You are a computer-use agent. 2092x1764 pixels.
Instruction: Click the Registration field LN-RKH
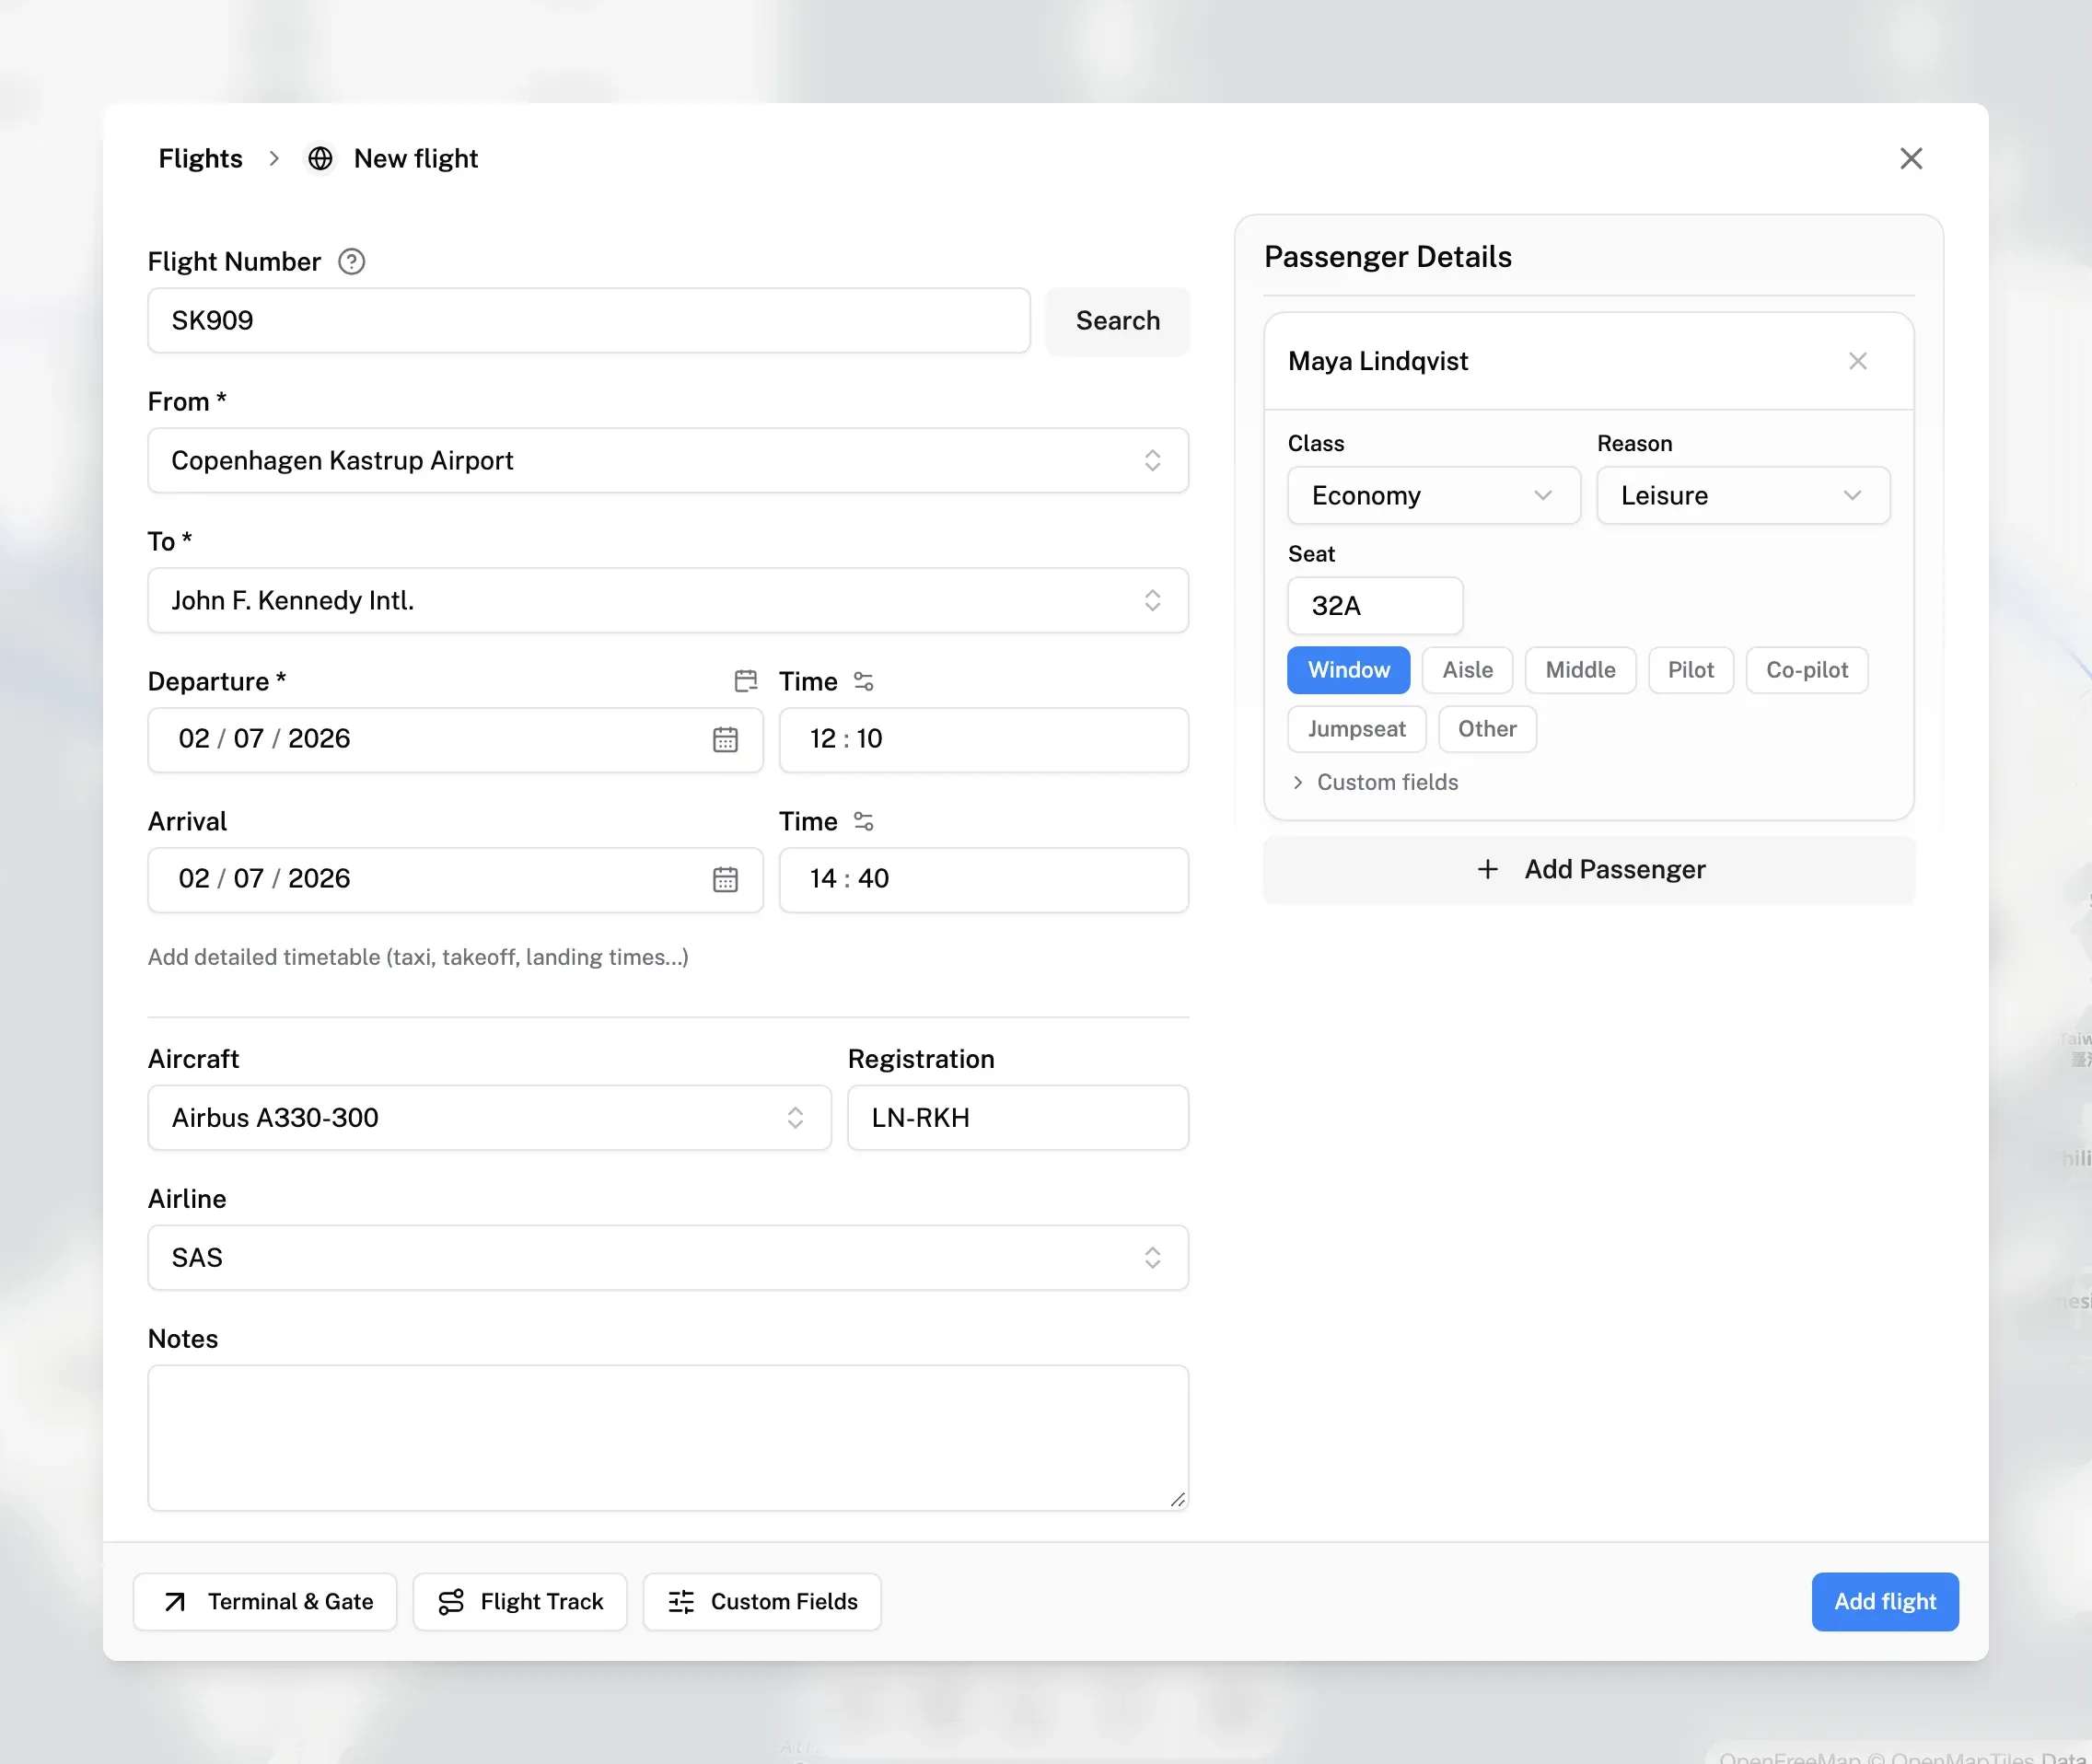[x=1017, y=1118]
